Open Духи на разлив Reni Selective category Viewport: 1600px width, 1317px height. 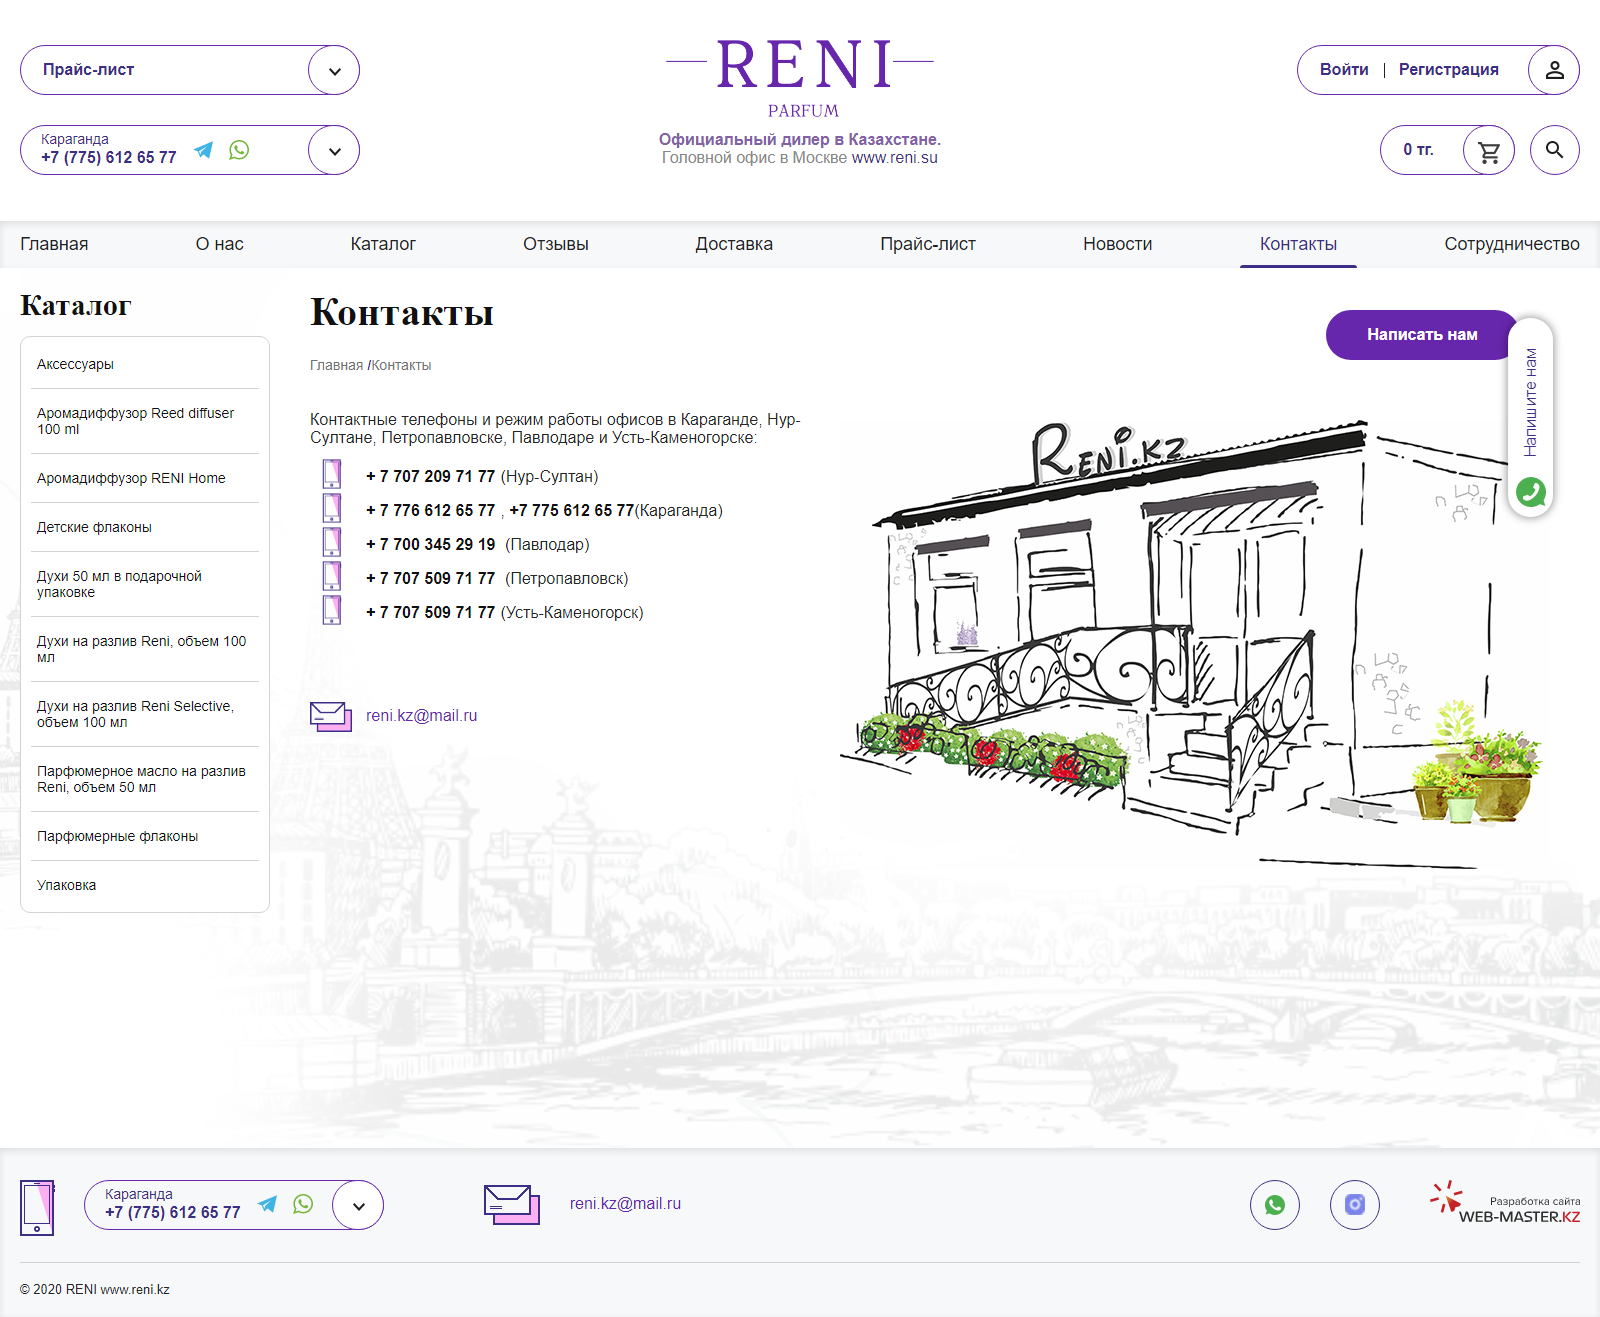145,714
